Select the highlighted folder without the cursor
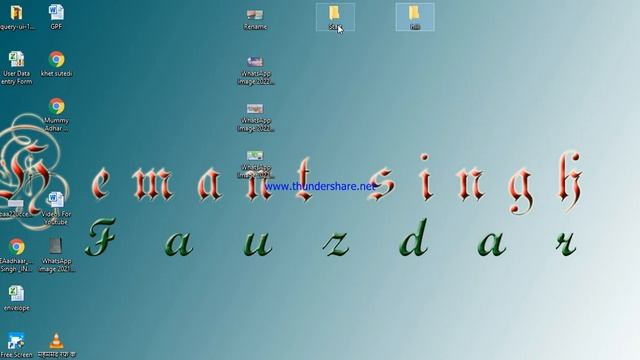The height and width of the screenshot is (360, 640). [x=415, y=17]
